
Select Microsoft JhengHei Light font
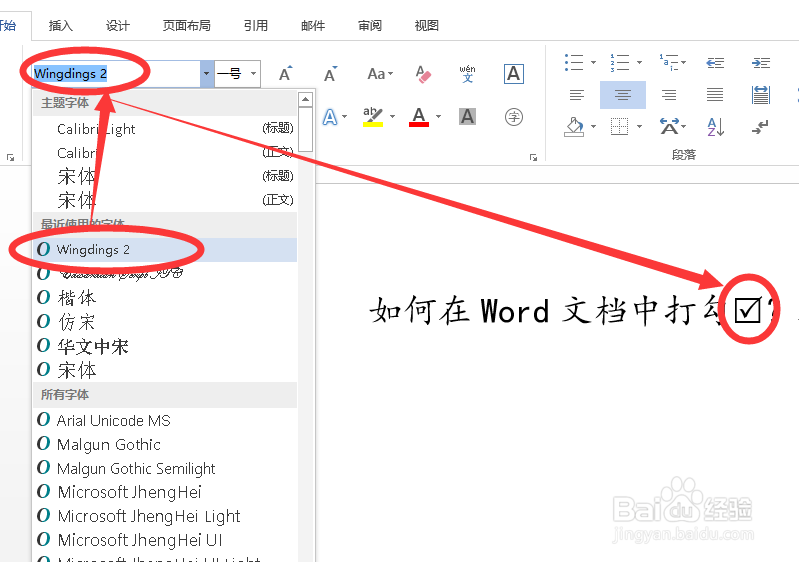coord(165,516)
